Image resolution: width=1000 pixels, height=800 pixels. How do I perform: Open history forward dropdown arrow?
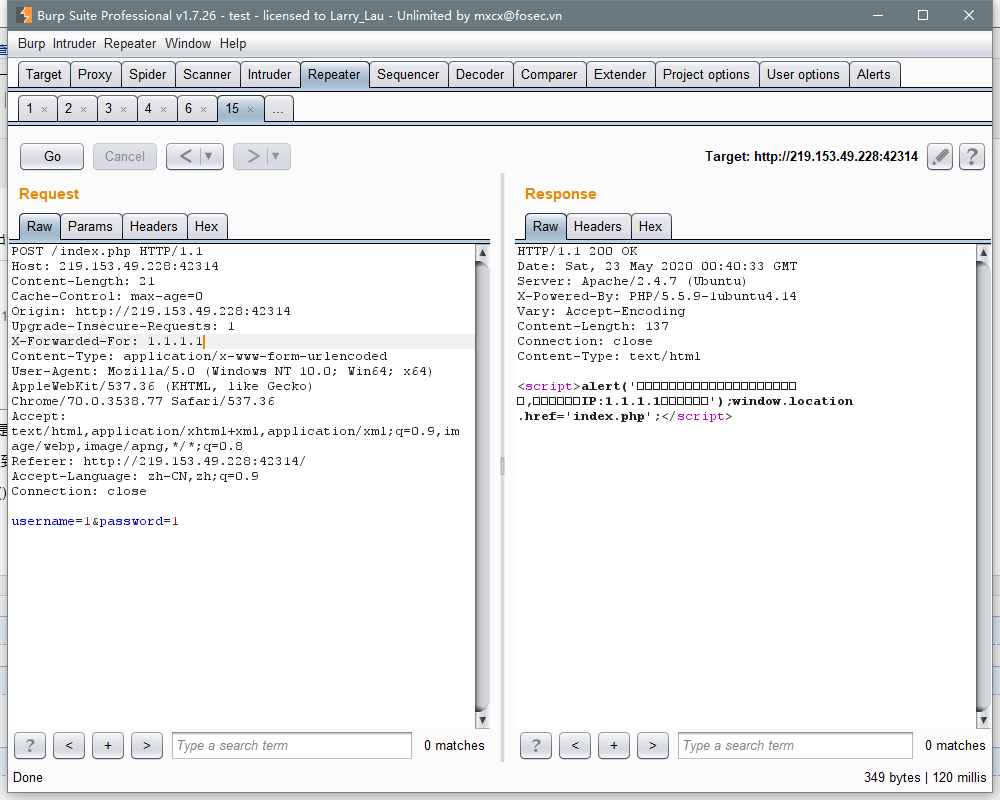276,156
